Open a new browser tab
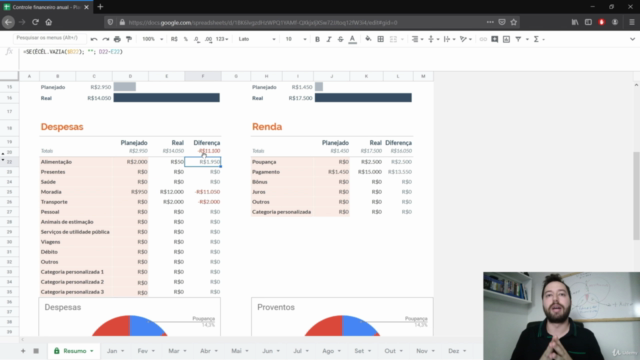Viewport: 640px width, 360px height. (x=100, y=7)
